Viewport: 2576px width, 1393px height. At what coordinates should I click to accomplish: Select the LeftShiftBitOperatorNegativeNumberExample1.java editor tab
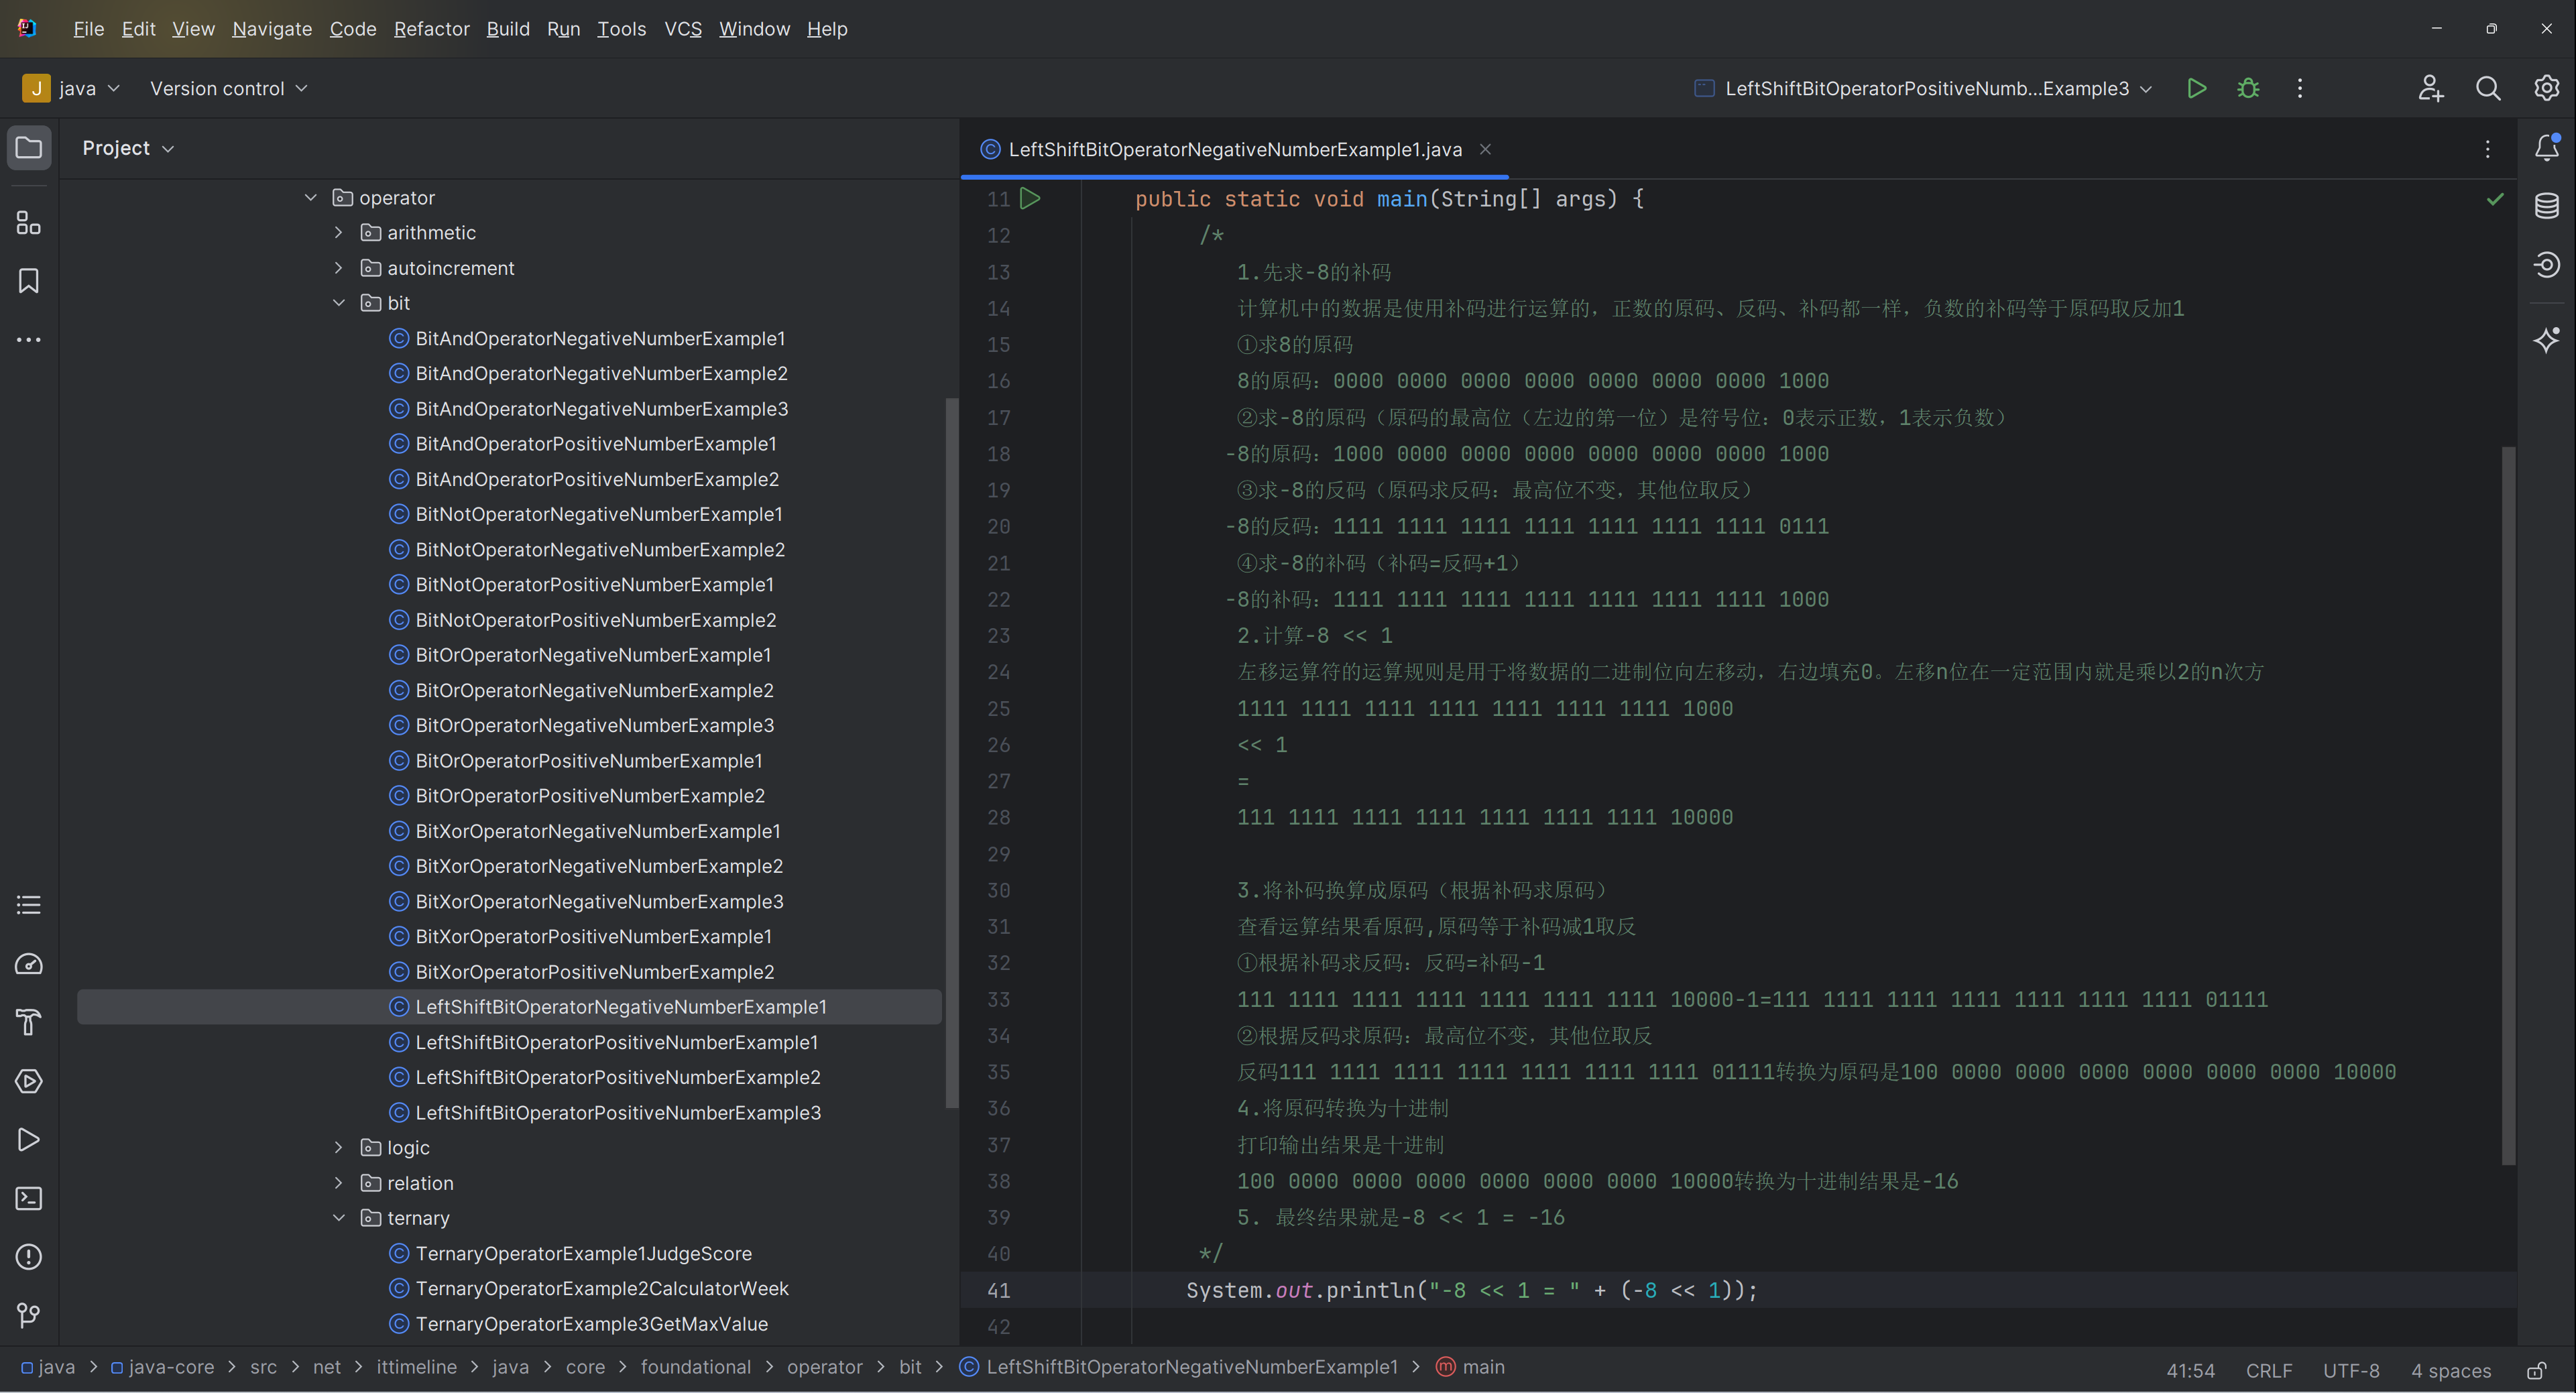pyautogui.click(x=1234, y=149)
